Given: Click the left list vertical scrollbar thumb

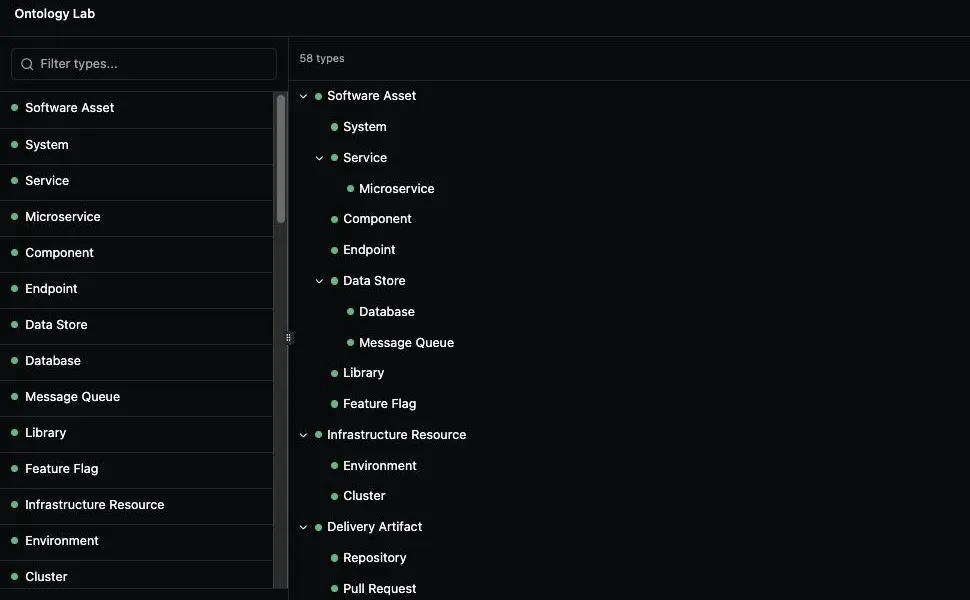Looking at the screenshot, I should (x=281, y=159).
